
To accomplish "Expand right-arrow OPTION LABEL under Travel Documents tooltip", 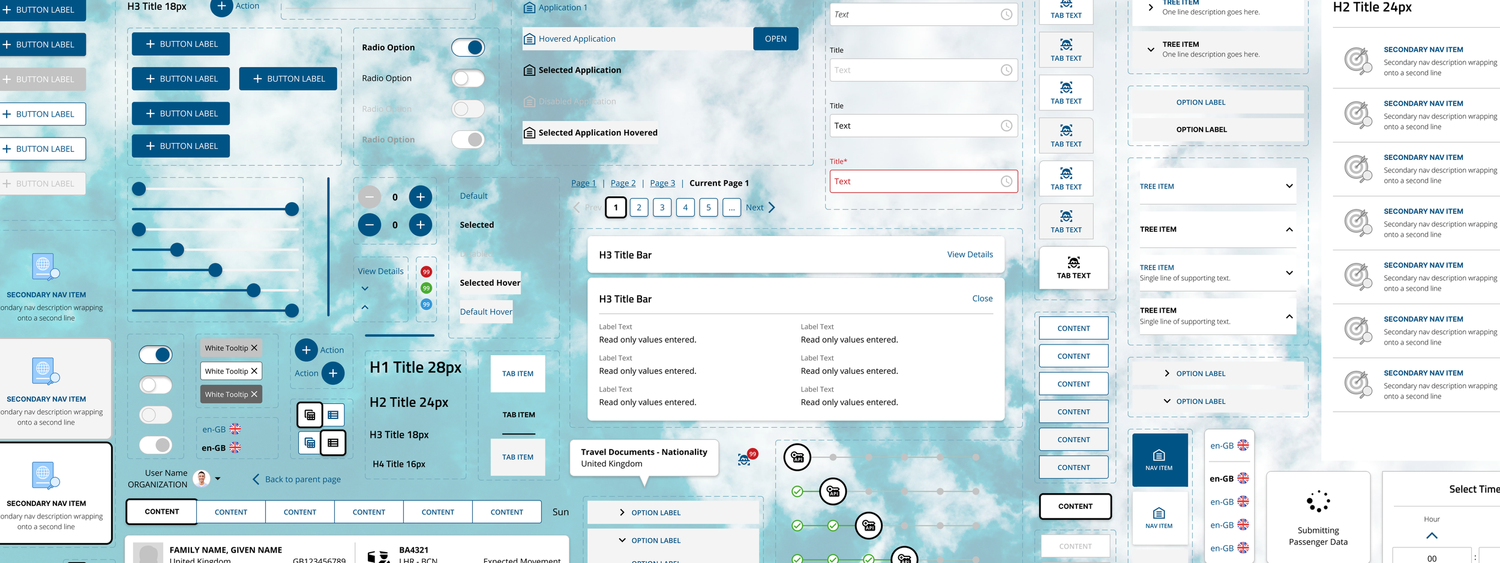I will pos(622,513).
